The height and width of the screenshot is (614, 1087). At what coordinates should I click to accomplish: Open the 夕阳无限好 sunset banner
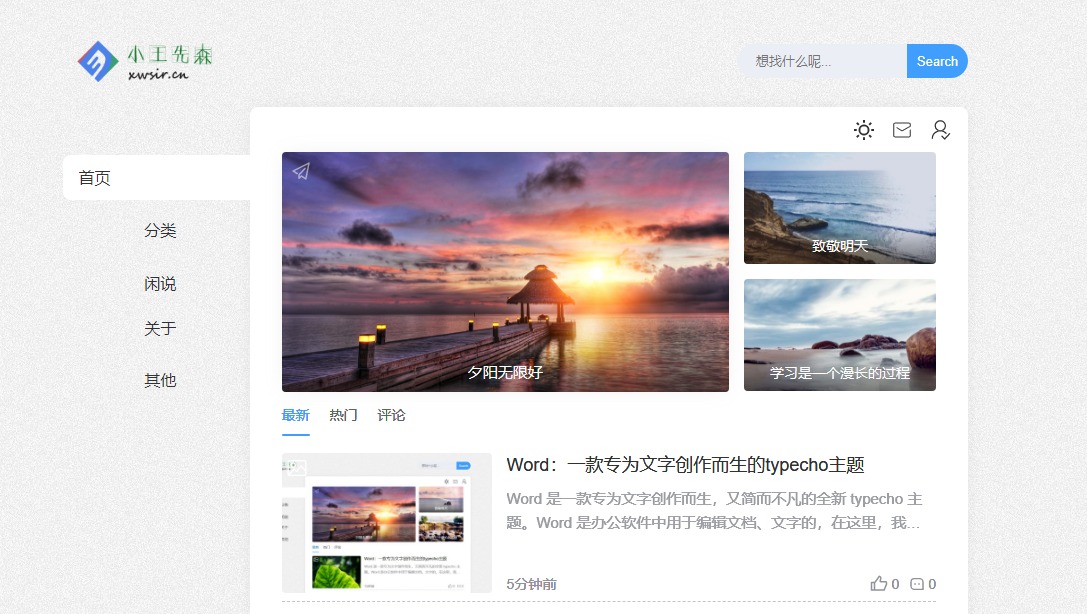[x=505, y=271]
